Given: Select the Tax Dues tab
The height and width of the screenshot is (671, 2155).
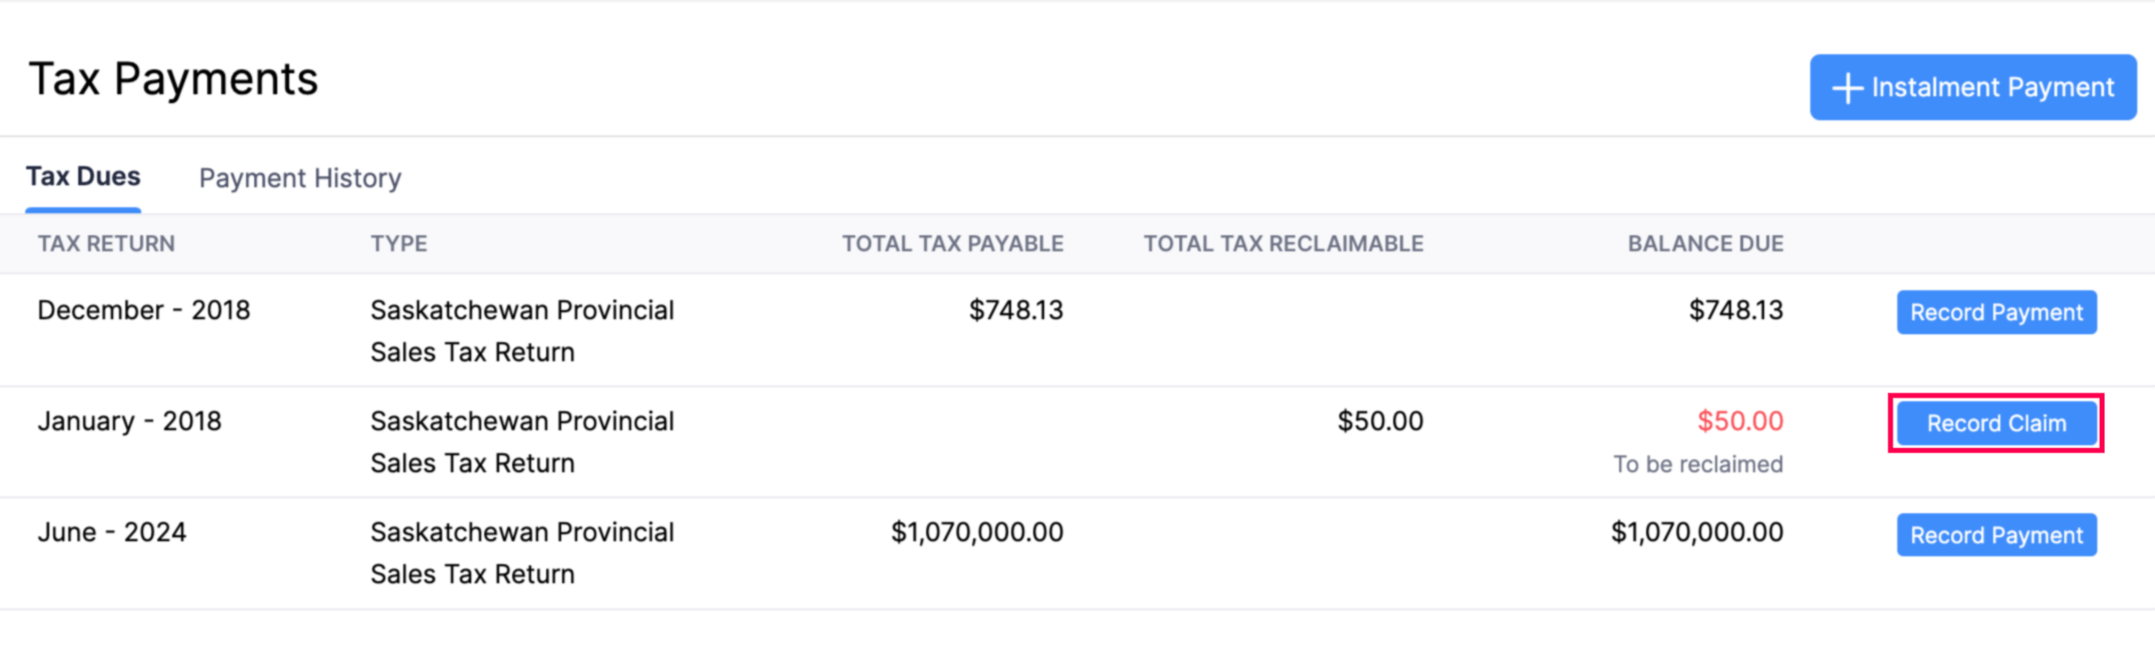Looking at the screenshot, I should [83, 177].
